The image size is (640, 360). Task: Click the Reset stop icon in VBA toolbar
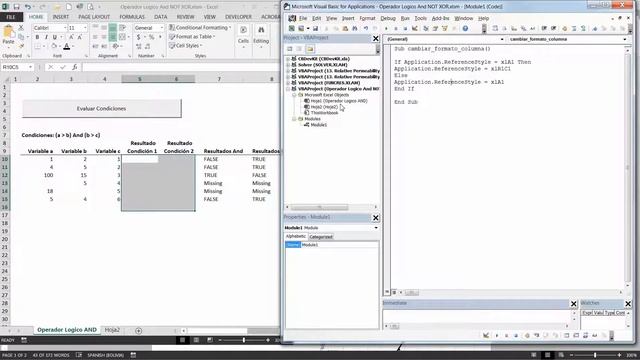[405, 29]
